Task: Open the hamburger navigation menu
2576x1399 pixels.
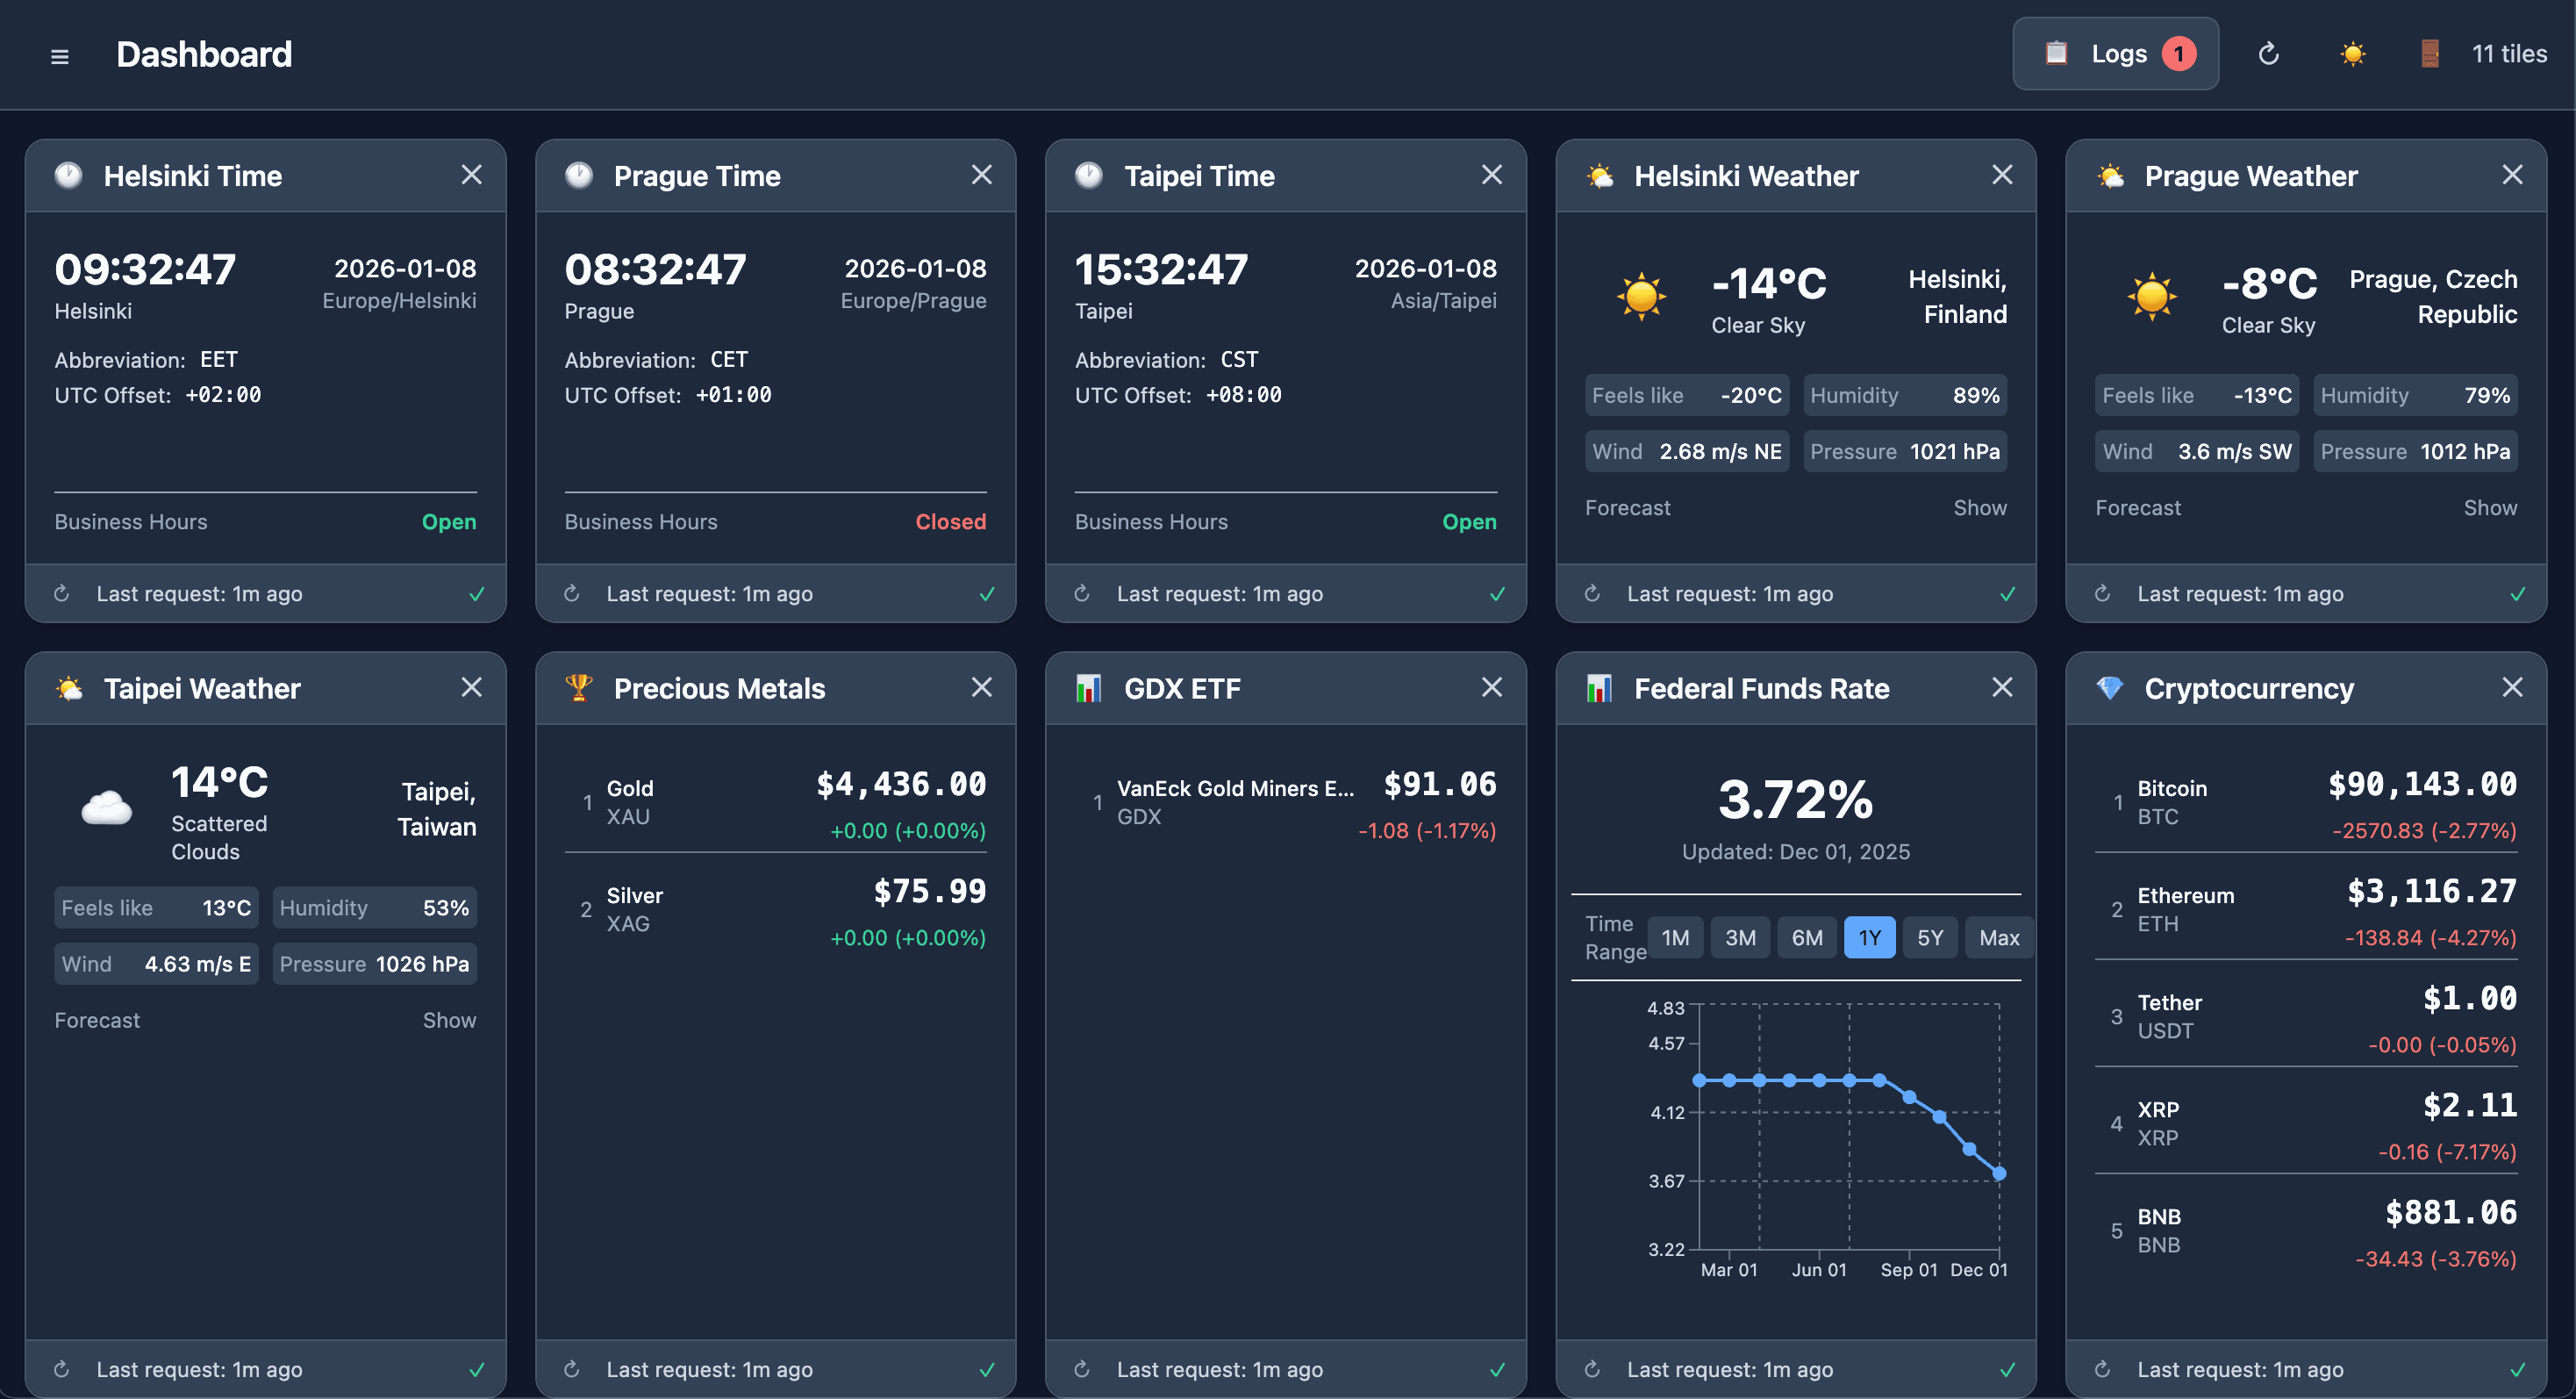Action: coord(60,56)
